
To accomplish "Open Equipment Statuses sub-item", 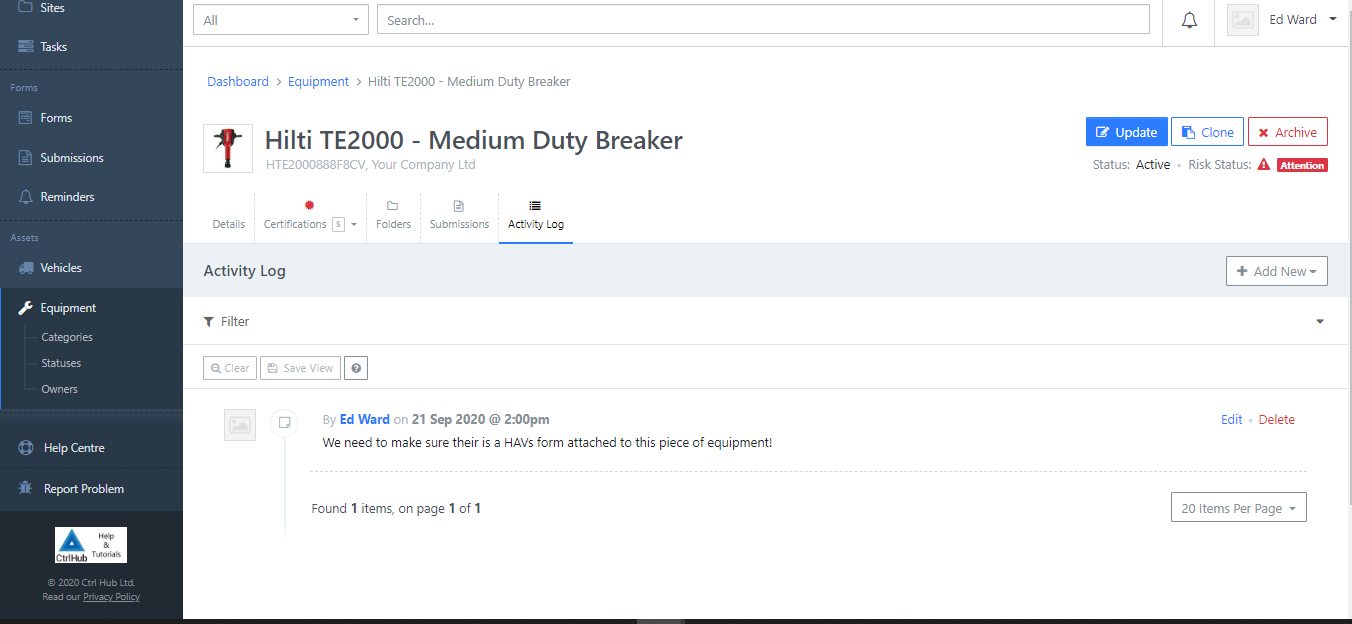I will point(61,363).
